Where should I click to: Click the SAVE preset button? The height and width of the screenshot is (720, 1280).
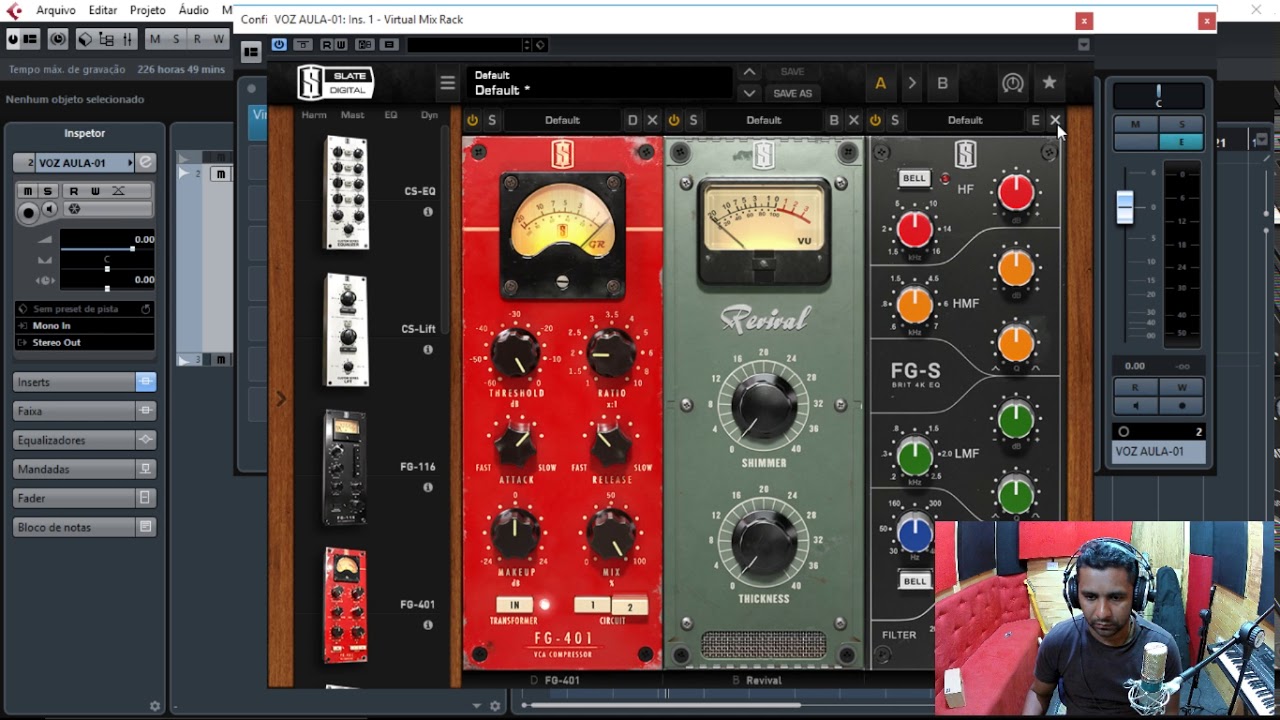[x=792, y=72]
